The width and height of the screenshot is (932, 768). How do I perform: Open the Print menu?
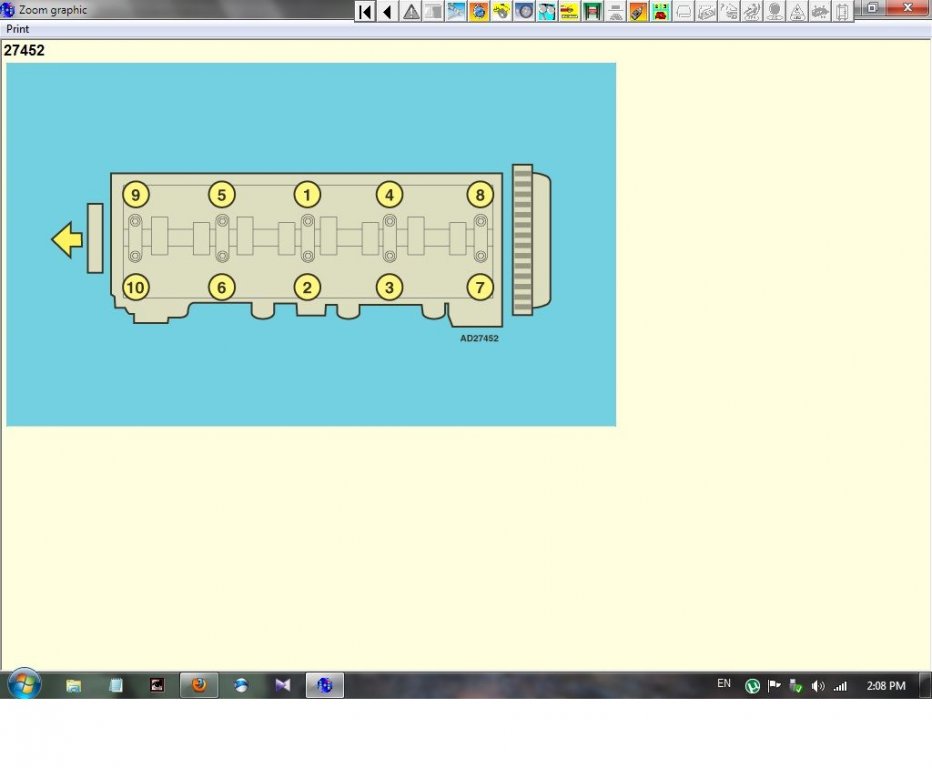point(18,30)
